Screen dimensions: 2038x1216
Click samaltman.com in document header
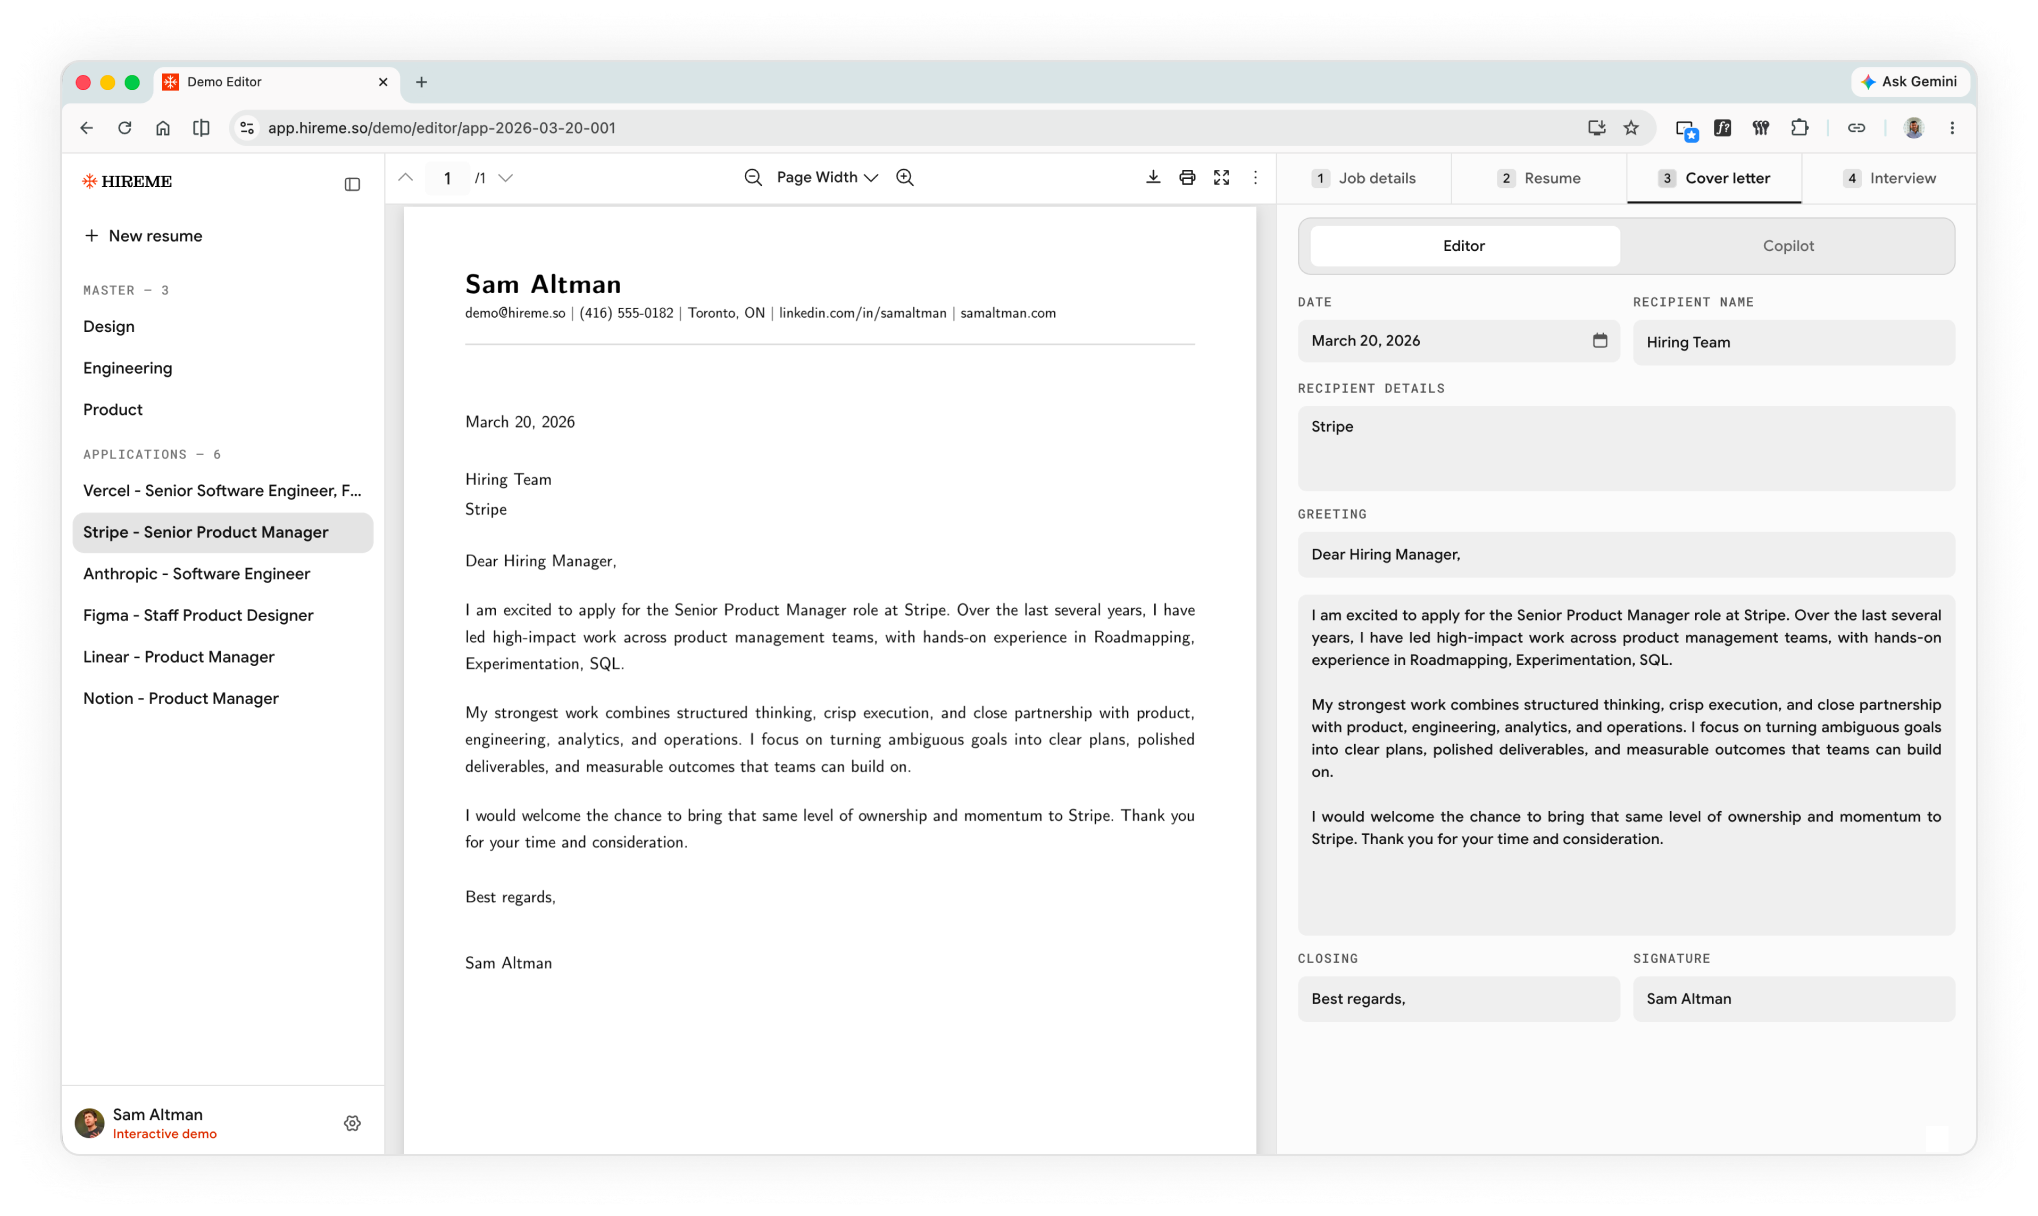click(x=1008, y=313)
